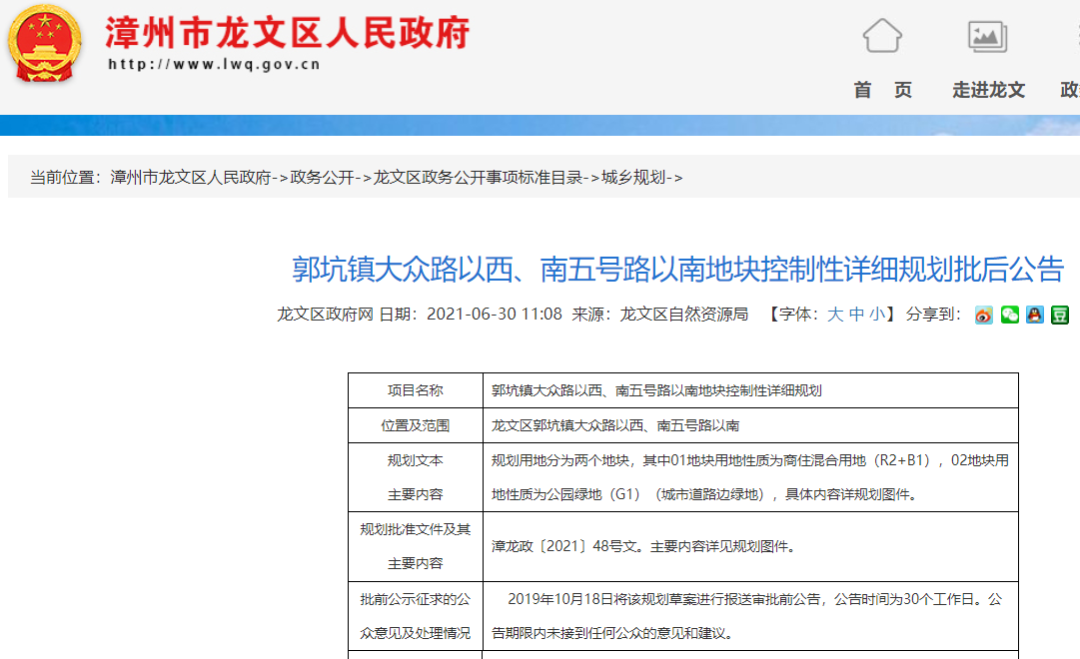Click the house icon above 首页
The width and height of the screenshot is (1080, 659).
[882, 37]
